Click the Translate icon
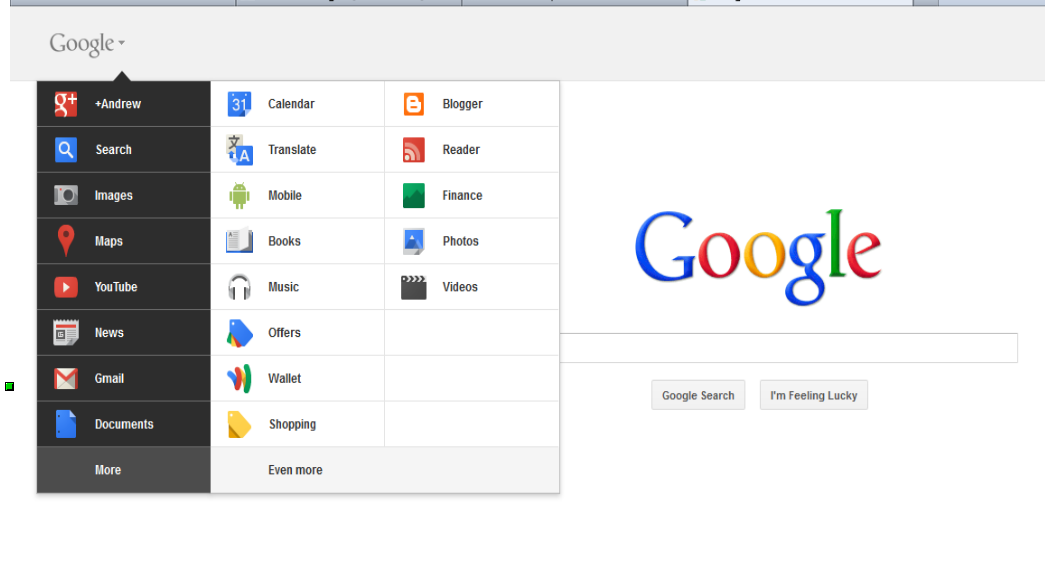This screenshot has height=582, width=1045. coord(239,149)
